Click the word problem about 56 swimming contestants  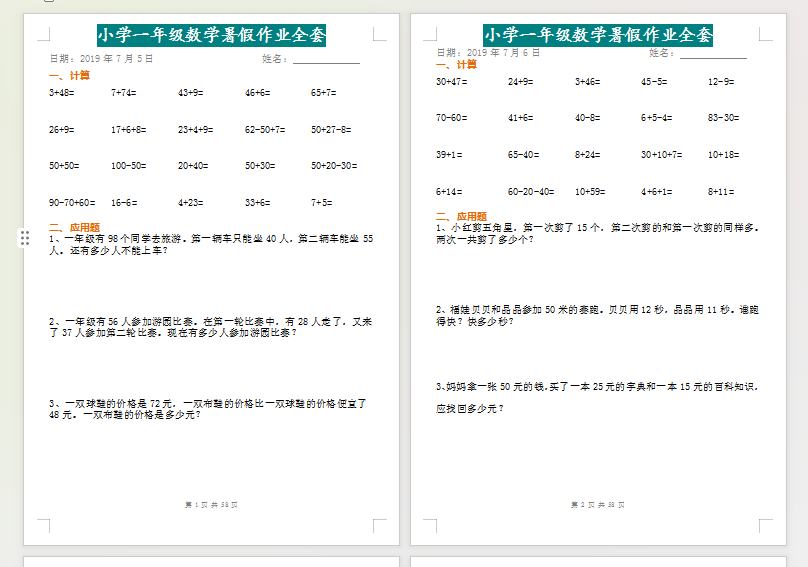tap(211, 327)
